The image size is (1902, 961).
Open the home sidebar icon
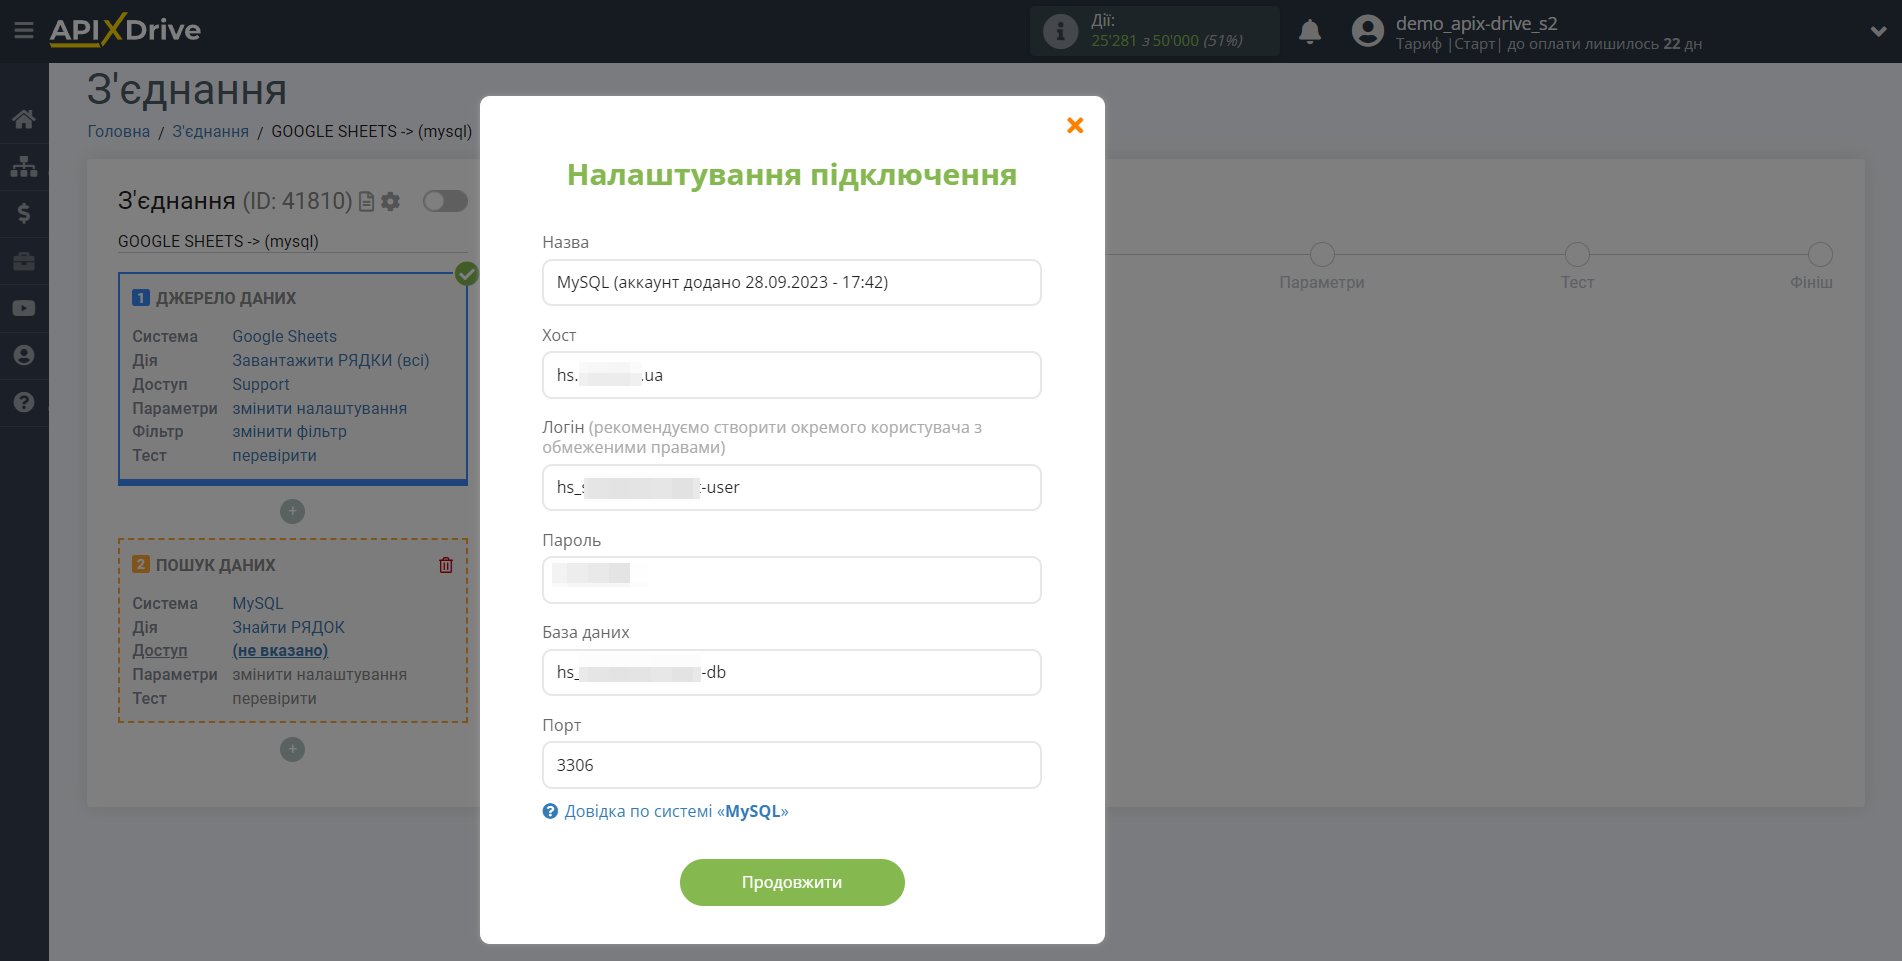pyautogui.click(x=24, y=119)
